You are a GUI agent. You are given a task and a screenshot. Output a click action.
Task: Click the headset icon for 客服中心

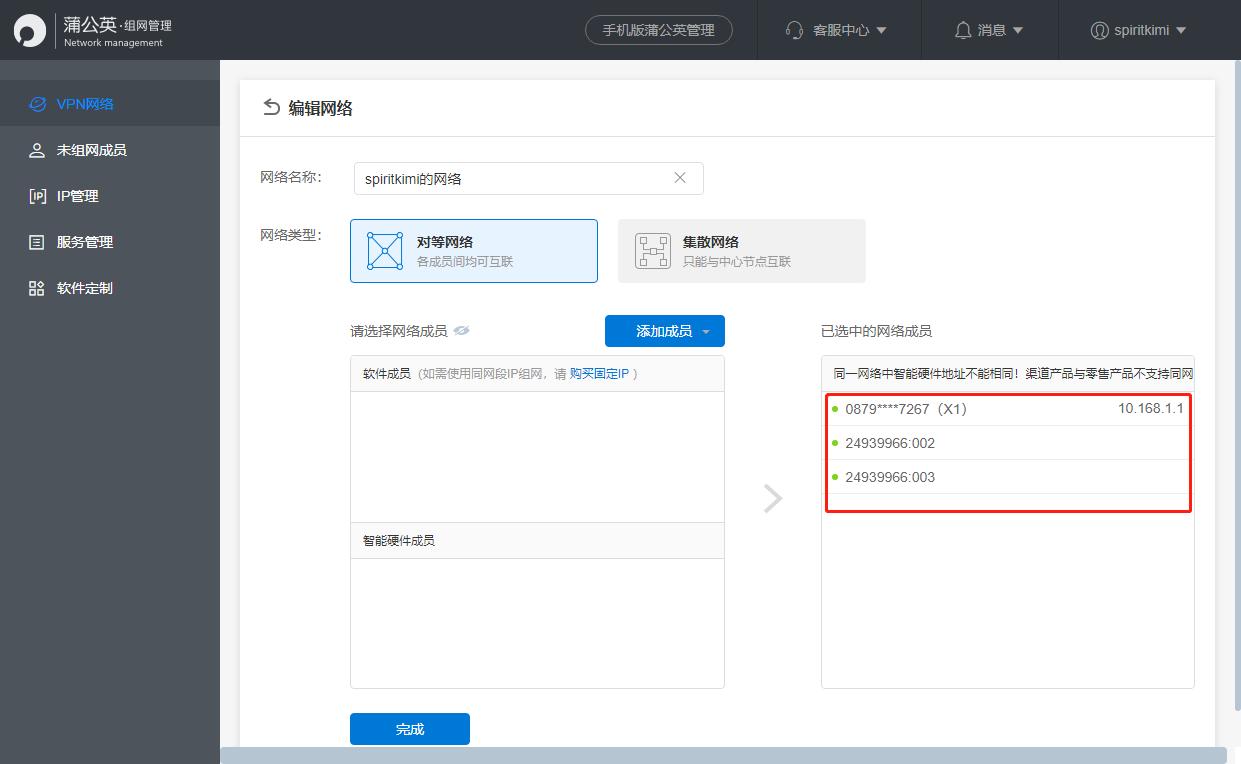[x=794, y=30]
